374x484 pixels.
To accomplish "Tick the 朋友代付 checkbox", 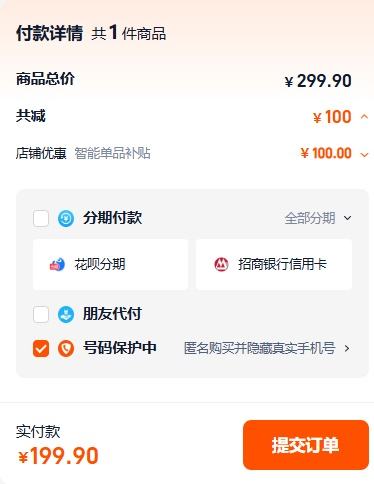I will tap(41, 314).
